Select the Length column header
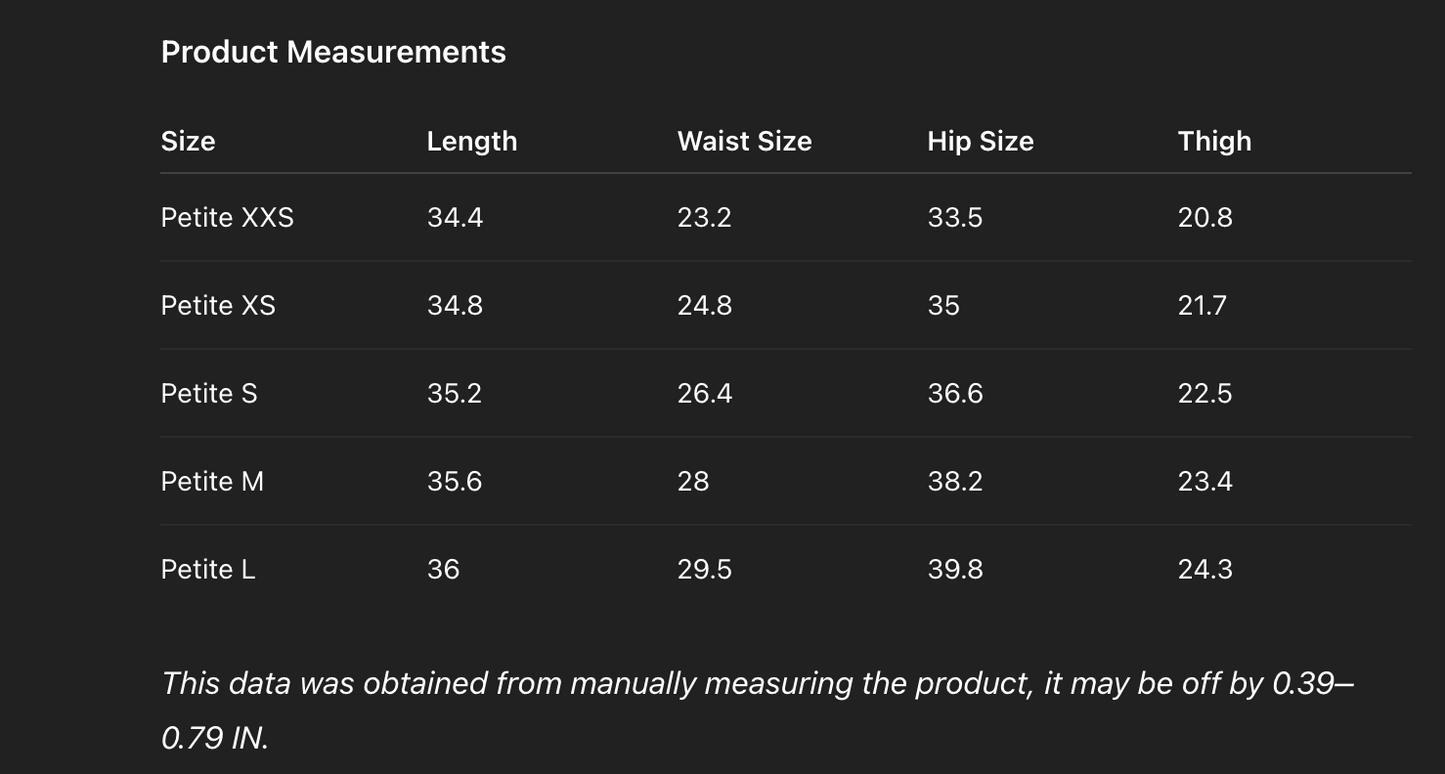Image resolution: width=1445 pixels, height=774 pixels. coord(472,141)
